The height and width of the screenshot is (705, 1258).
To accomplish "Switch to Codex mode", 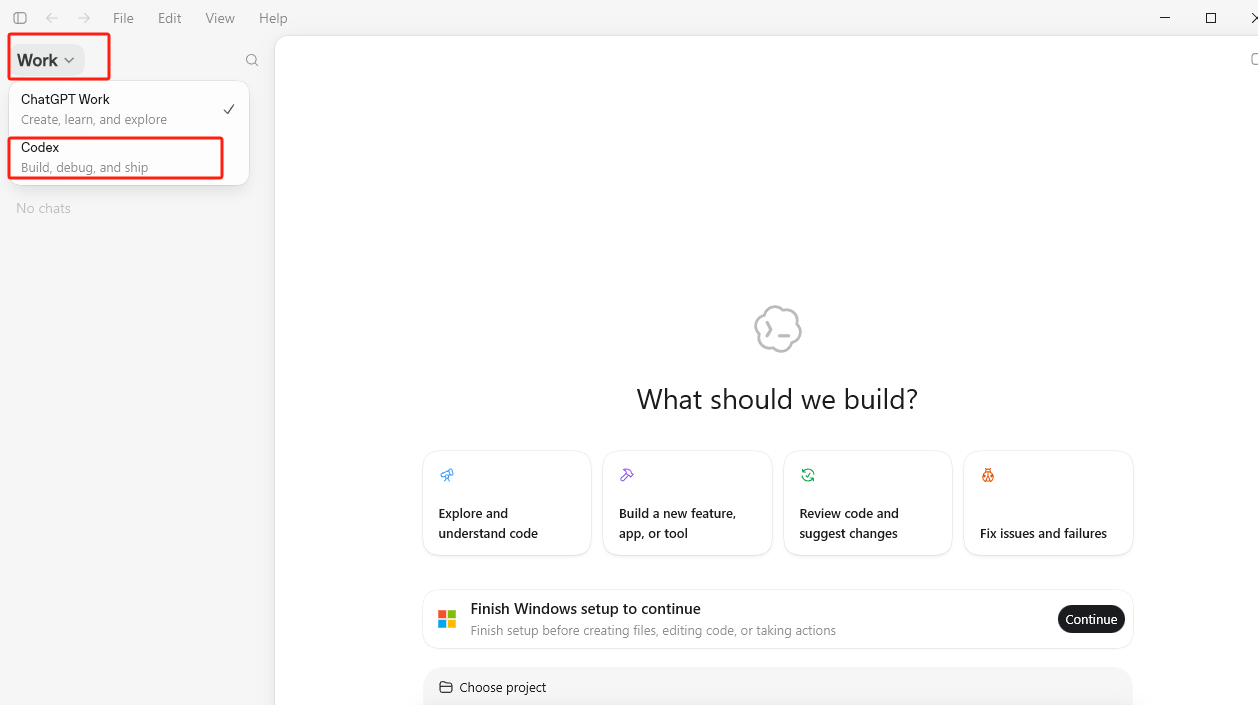I will (x=129, y=157).
